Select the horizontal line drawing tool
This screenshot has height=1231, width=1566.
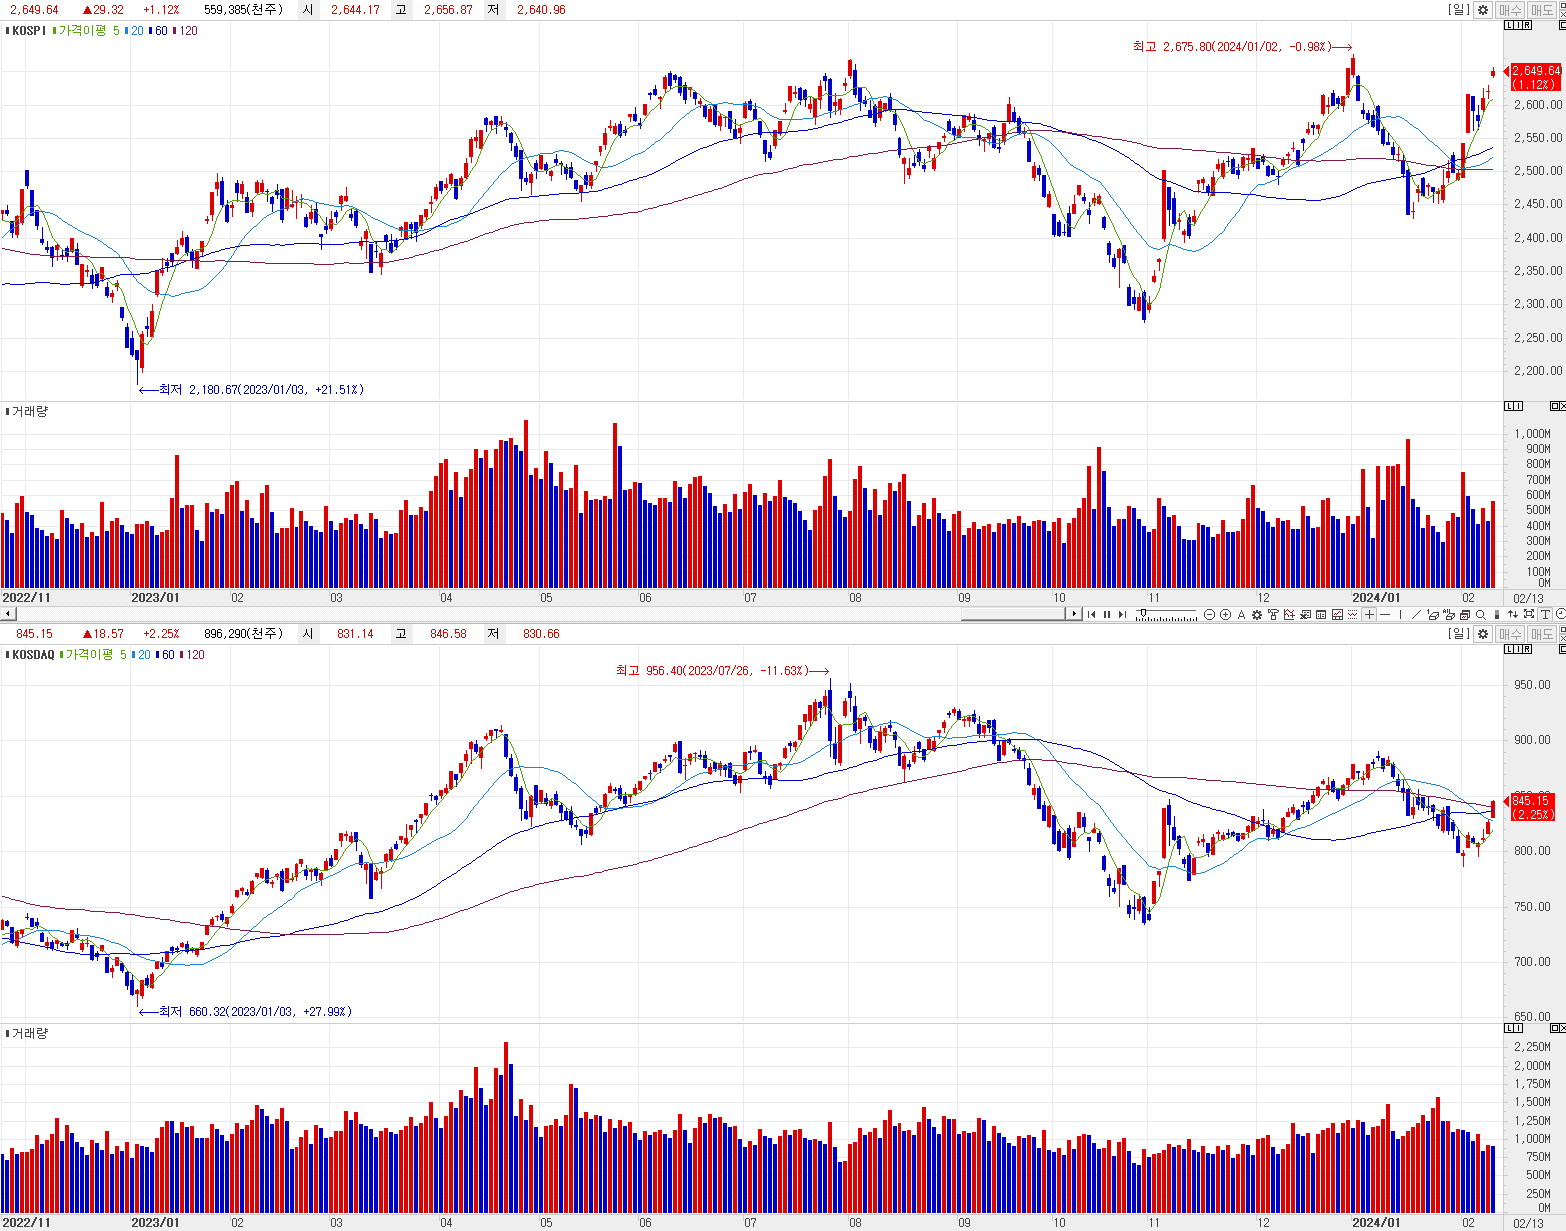[1385, 614]
